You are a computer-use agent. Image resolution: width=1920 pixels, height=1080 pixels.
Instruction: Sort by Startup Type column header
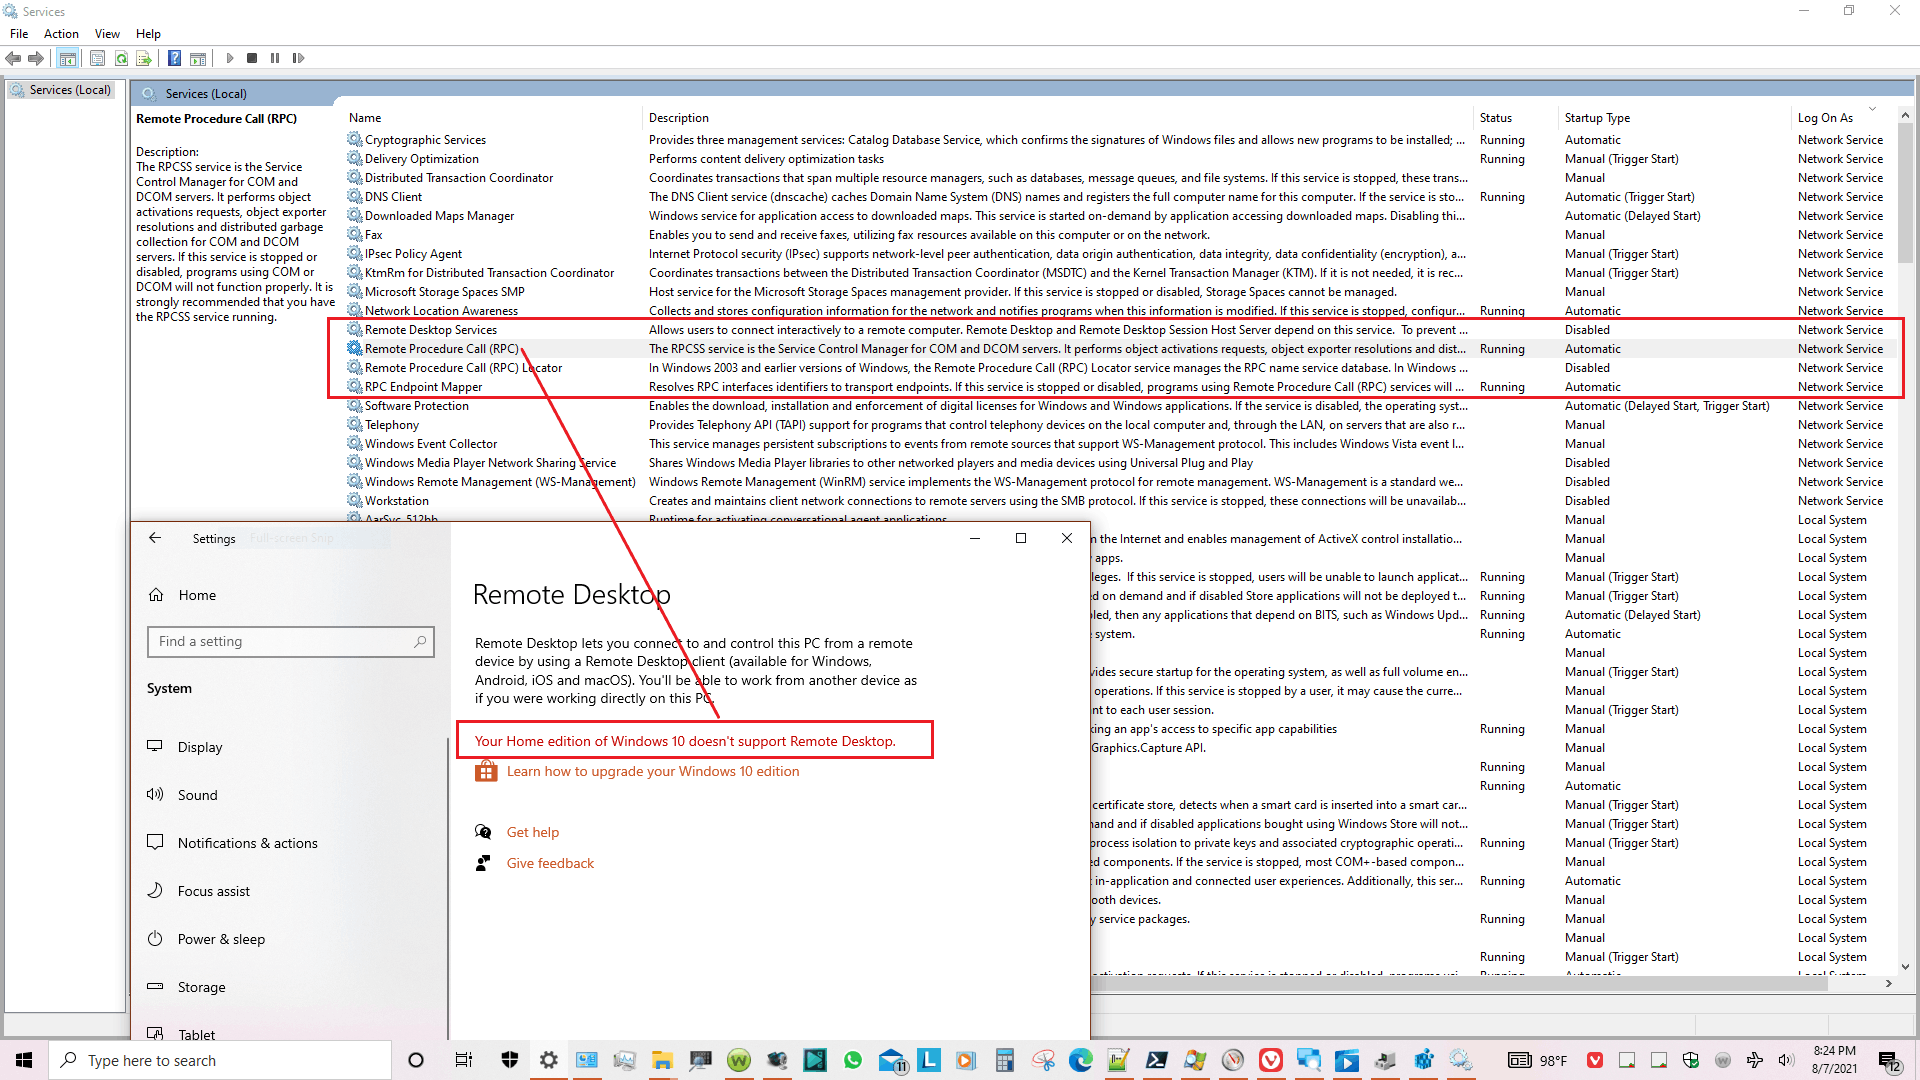pyautogui.click(x=1597, y=118)
